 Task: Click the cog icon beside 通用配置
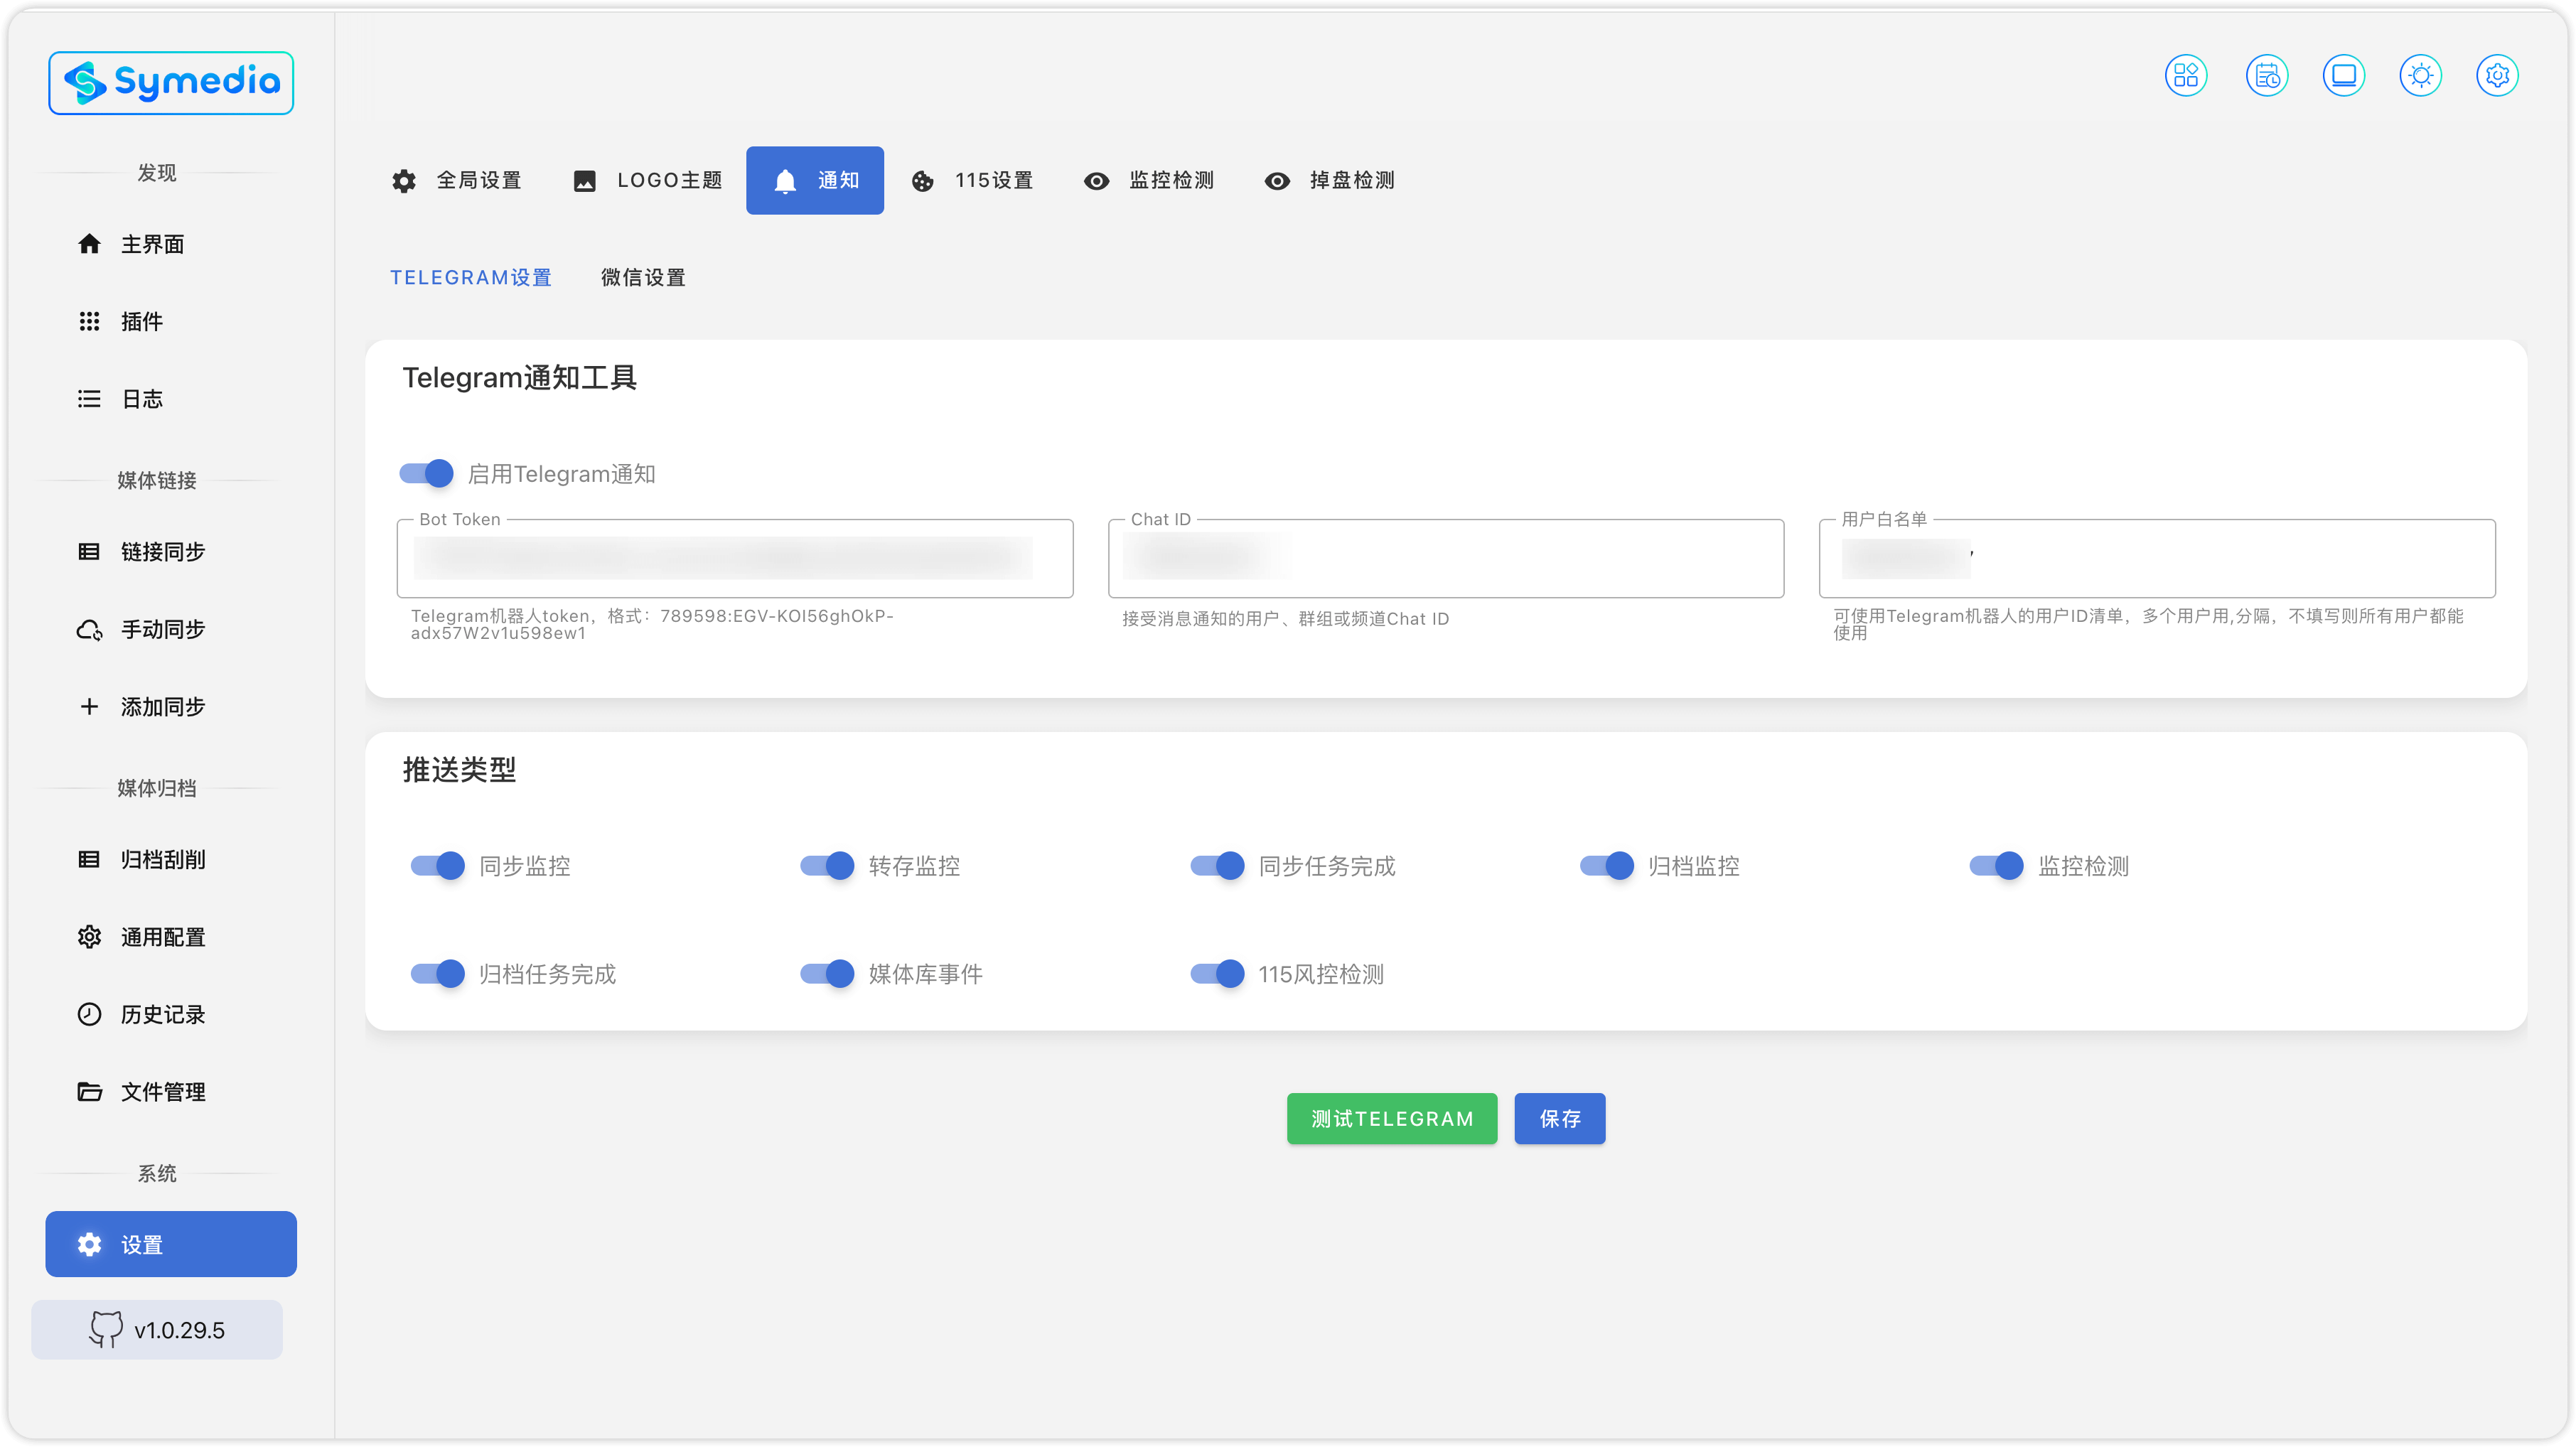89,937
